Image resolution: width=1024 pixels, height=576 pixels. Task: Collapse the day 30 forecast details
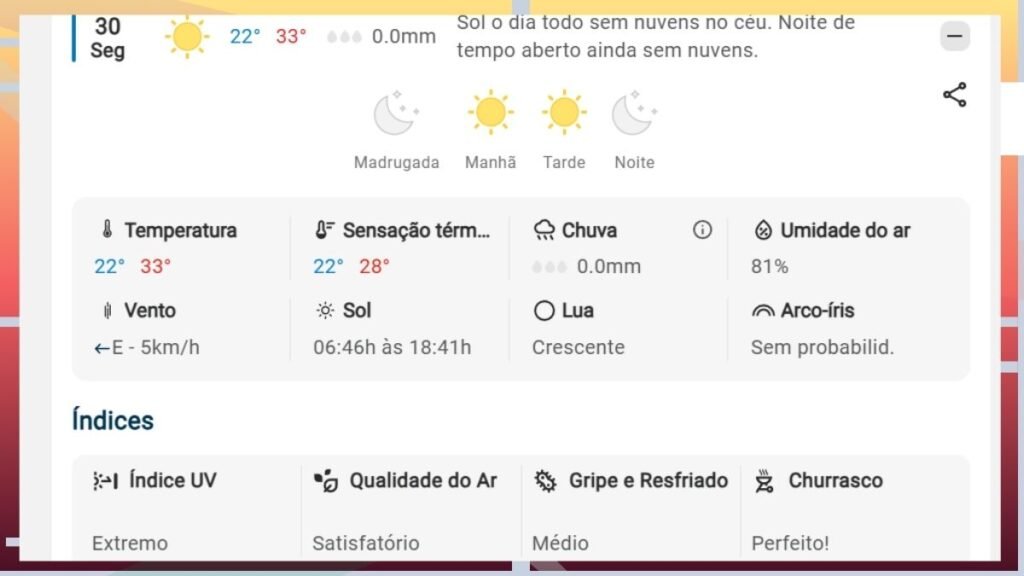pos(954,37)
